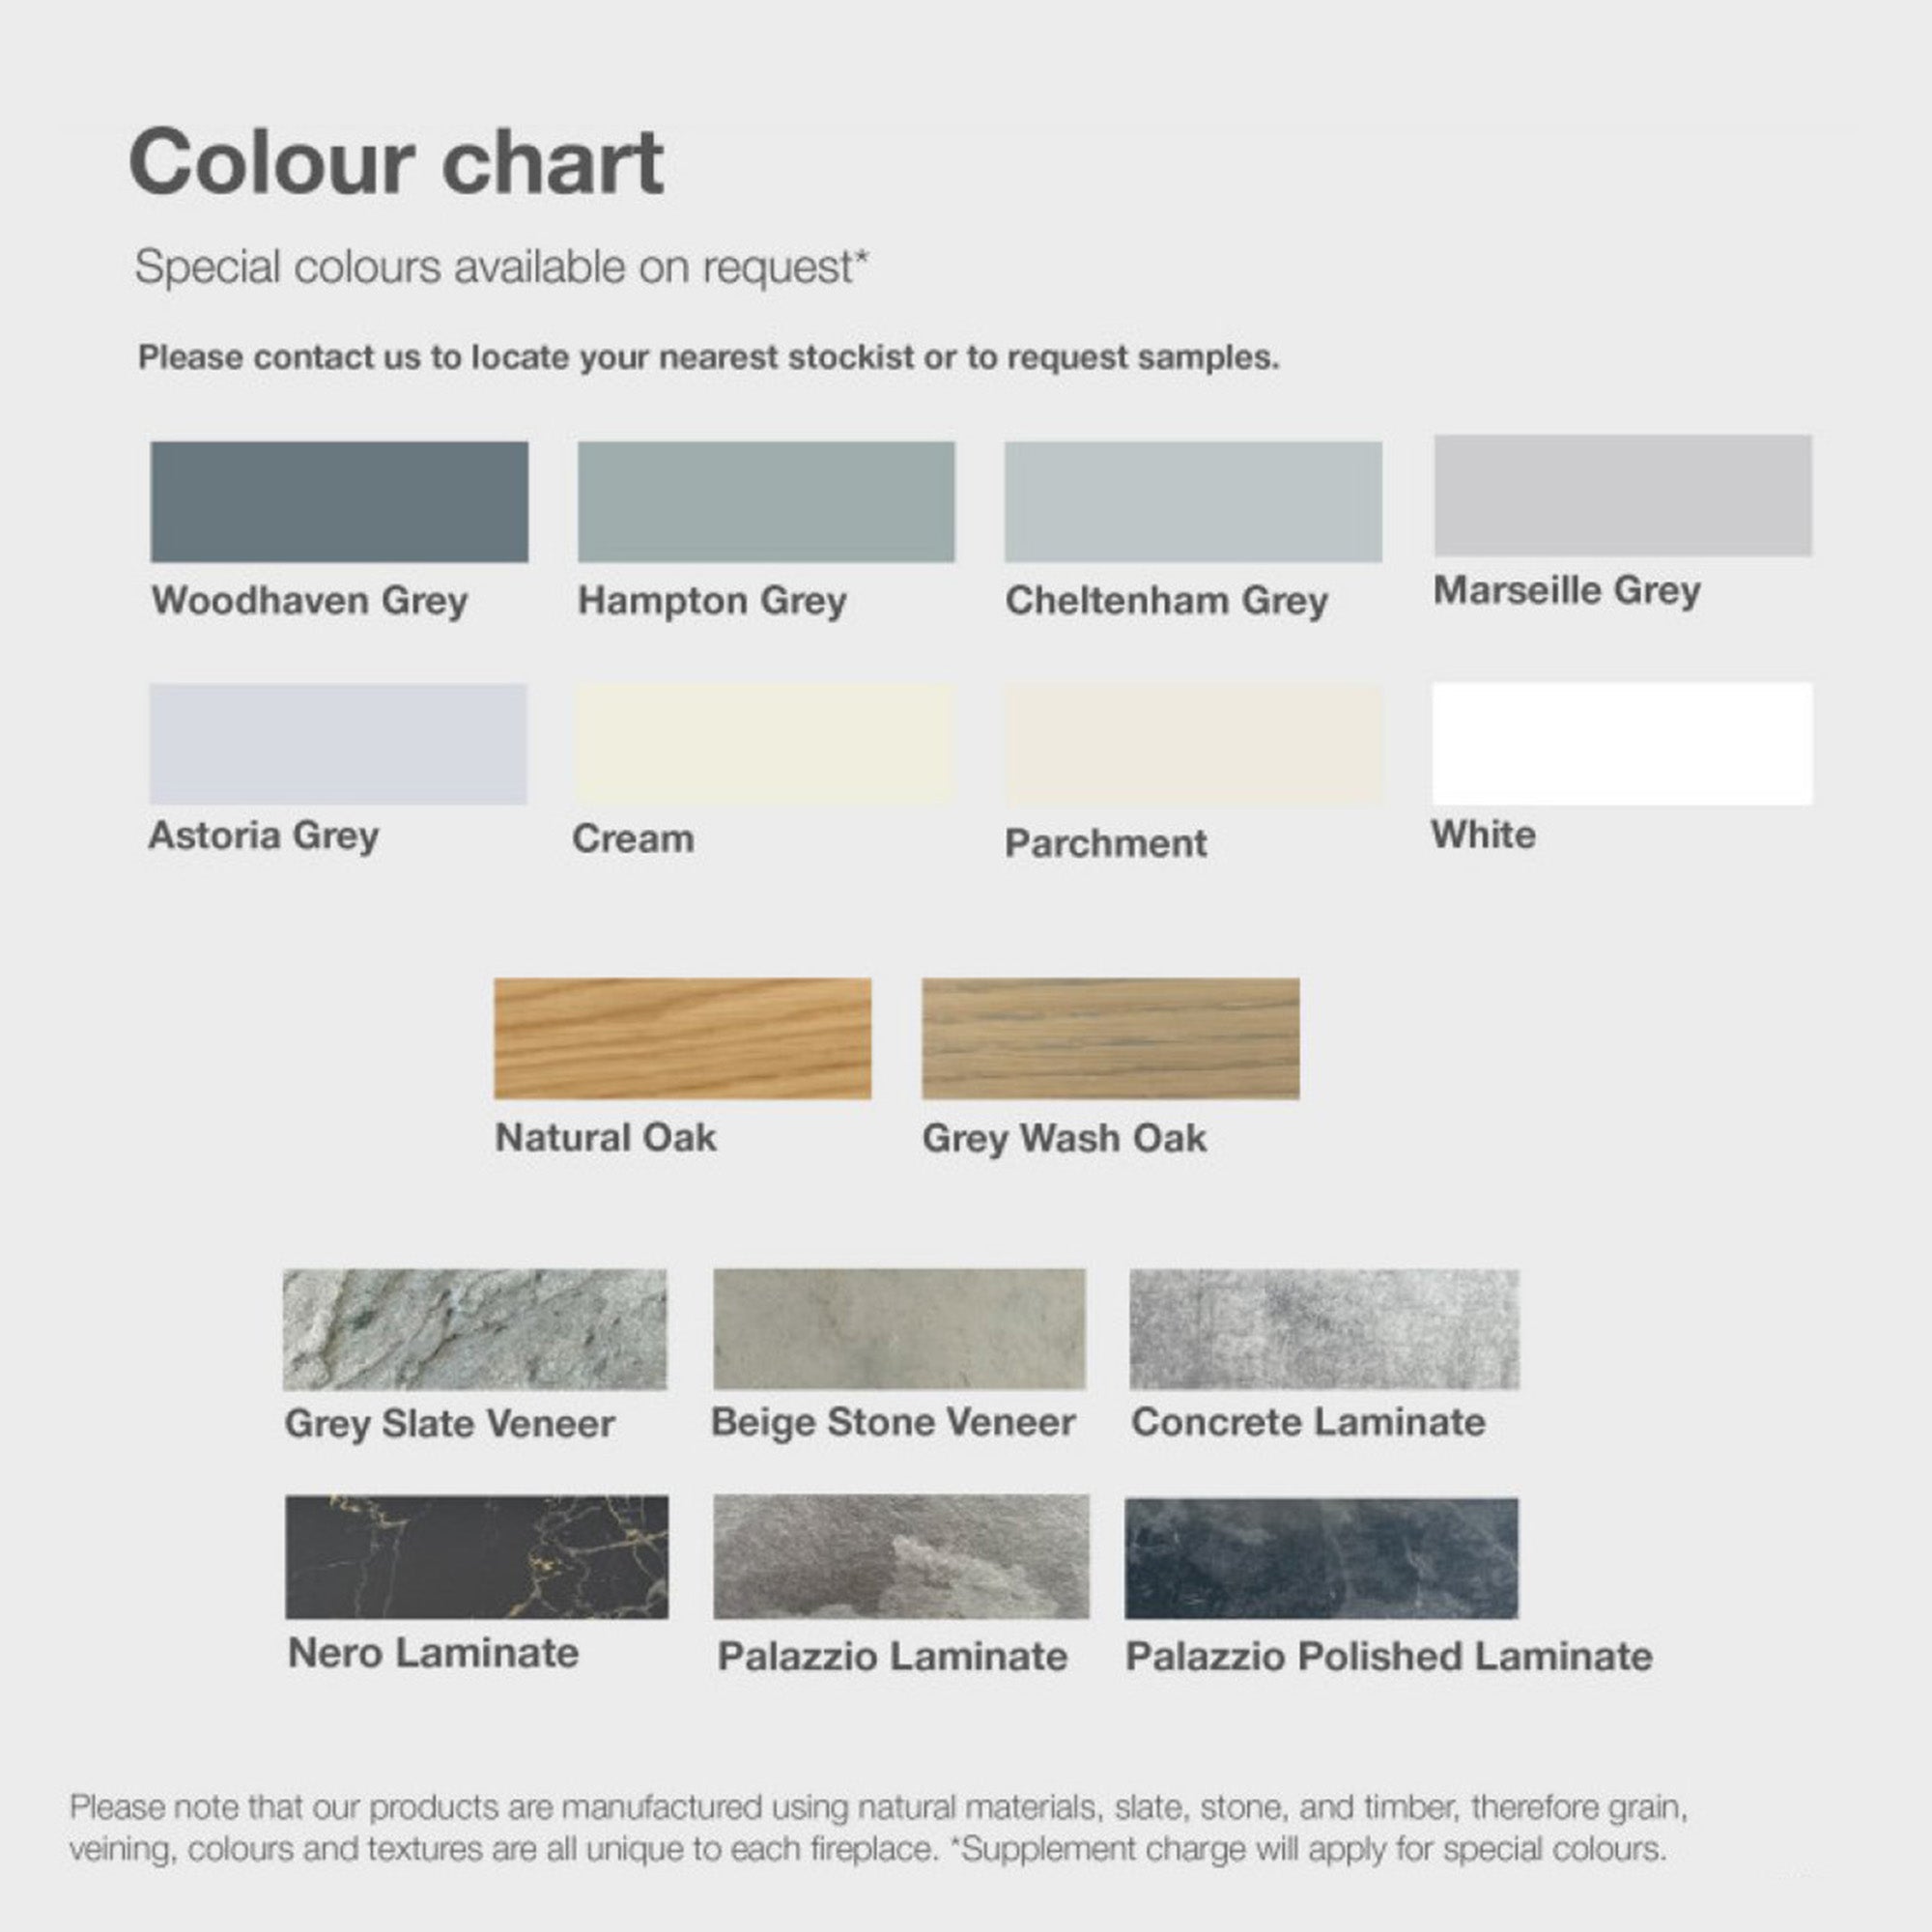Select the Palazzio Polished Laminate sample
This screenshot has width=1932, height=1932.
[x=1321, y=1558]
